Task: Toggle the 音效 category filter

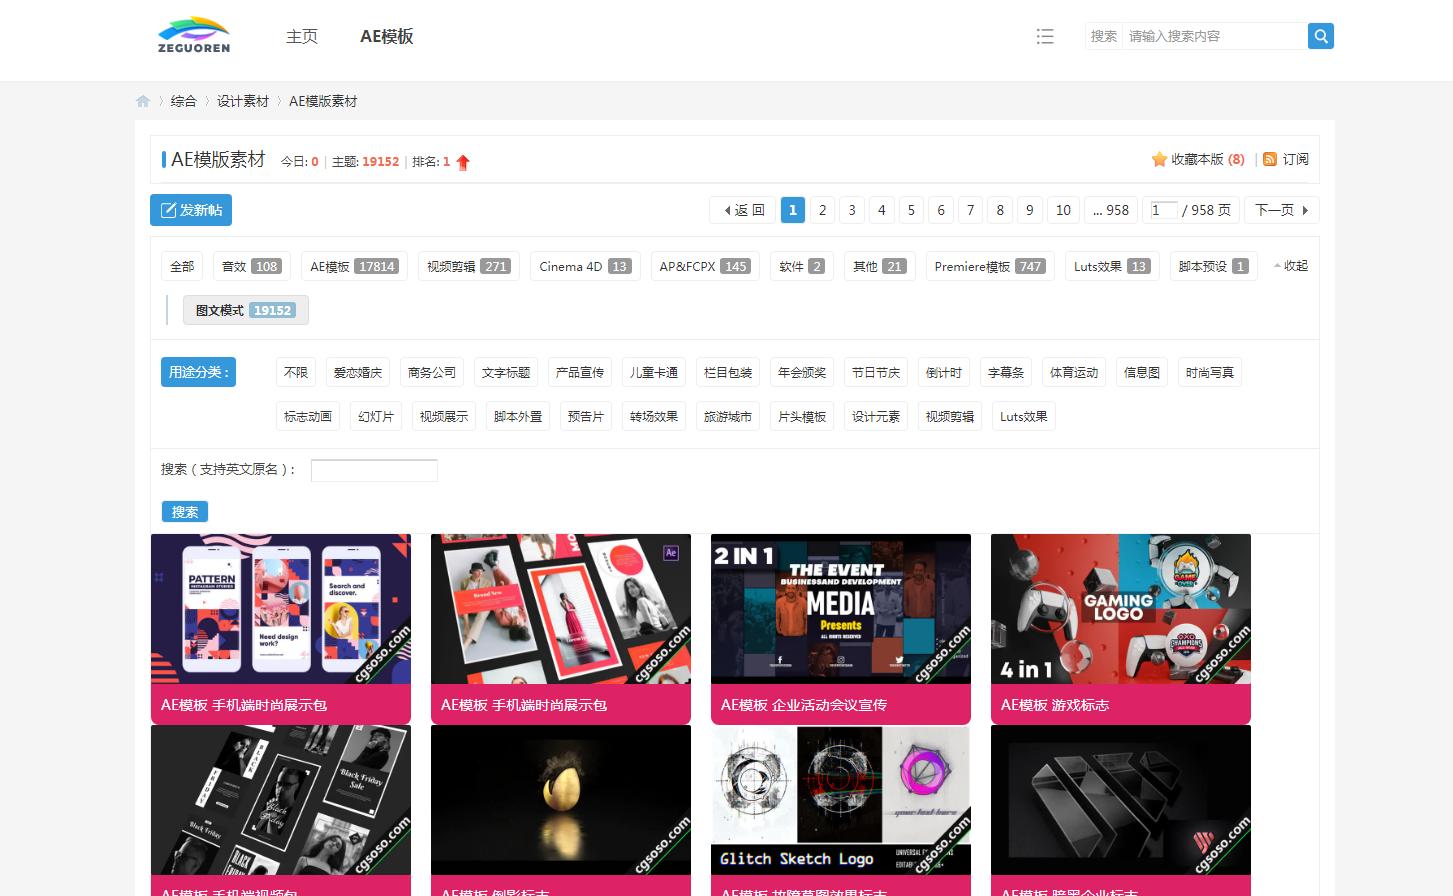Action: 250,265
